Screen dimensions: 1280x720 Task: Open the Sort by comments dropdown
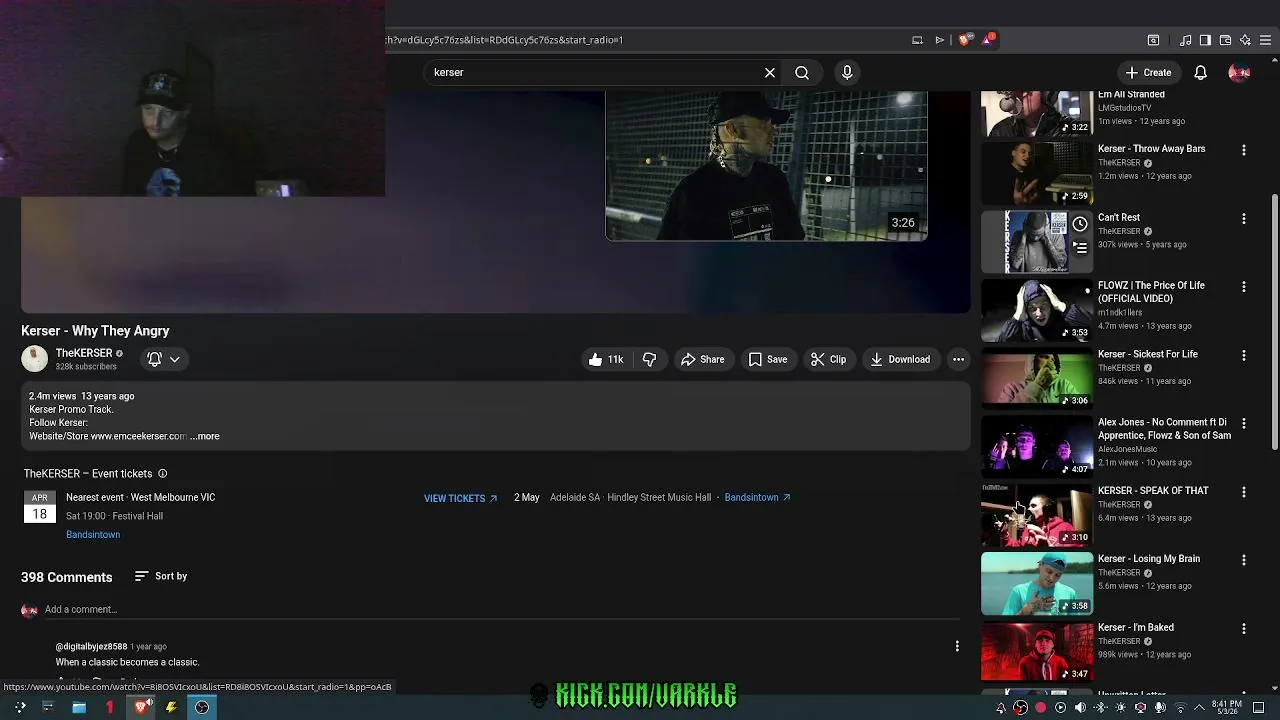(x=161, y=576)
